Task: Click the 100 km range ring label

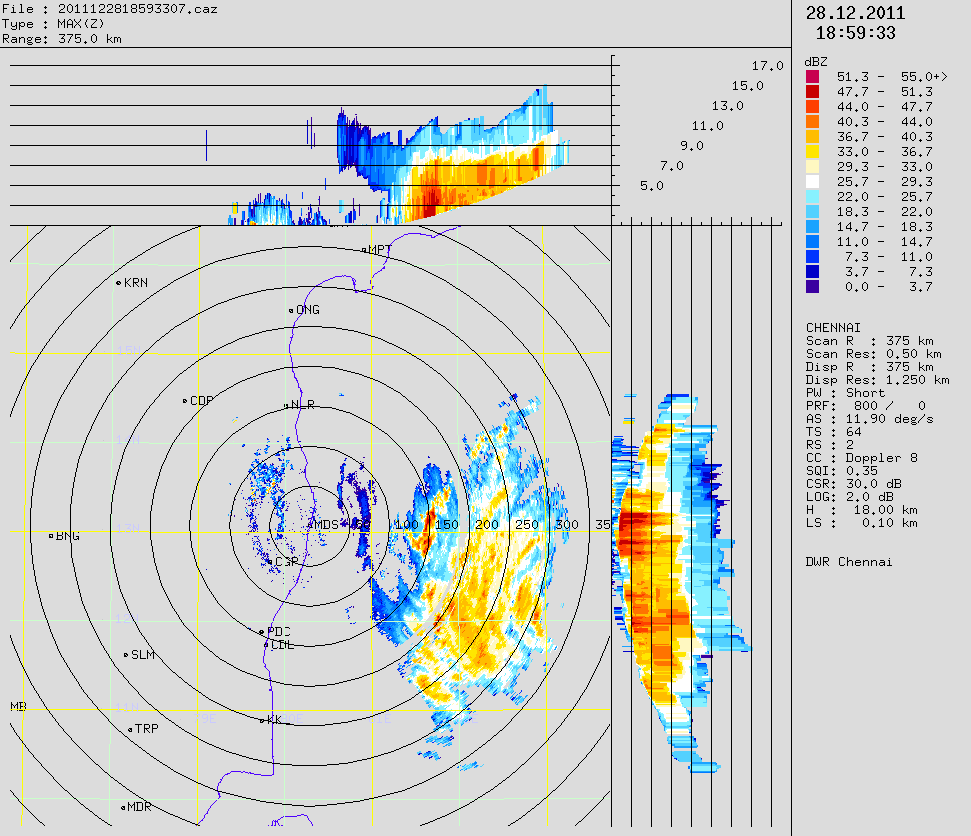Action: pos(406,525)
